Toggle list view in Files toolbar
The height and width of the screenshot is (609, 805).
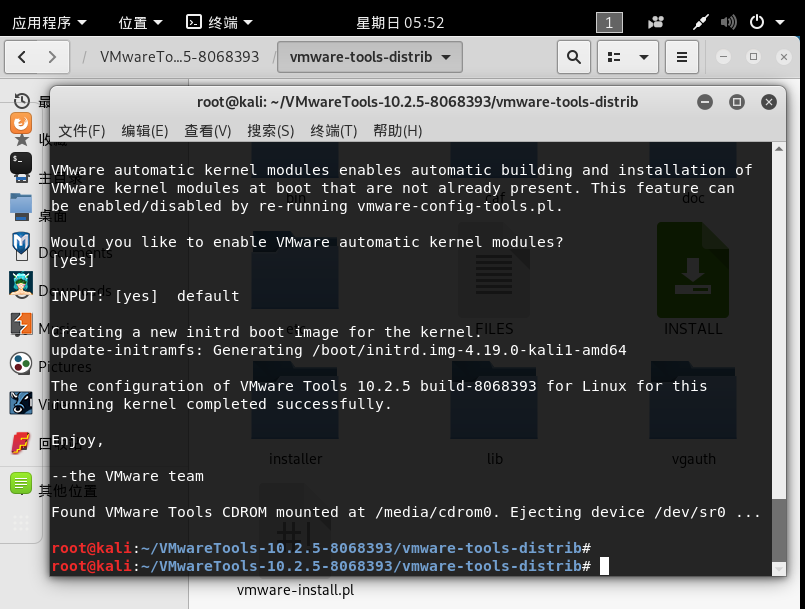click(x=614, y=56)
